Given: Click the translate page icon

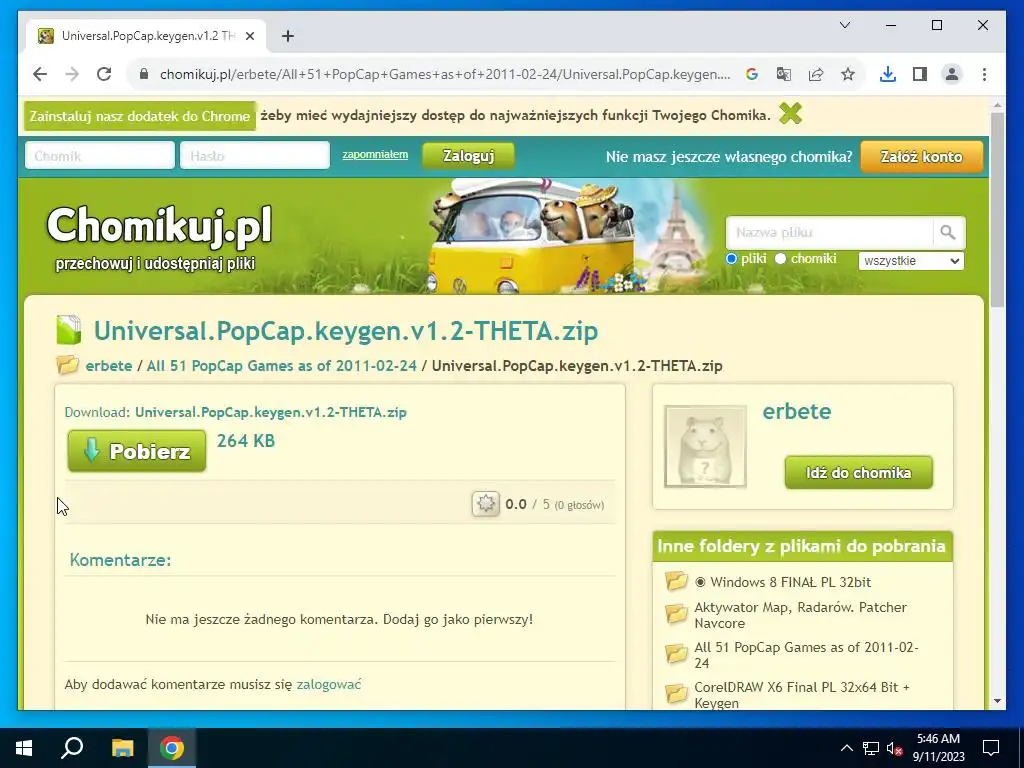Looking at the screenshot, I should [x=784, y=74].
